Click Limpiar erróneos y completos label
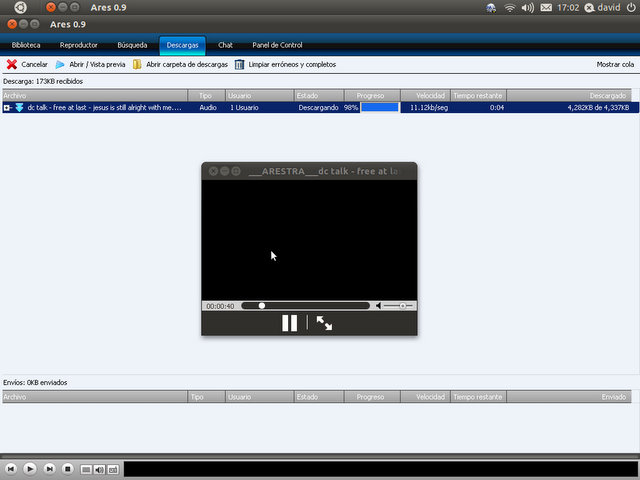This screenshot has height=480, width=640. click(x=292, y=64)
